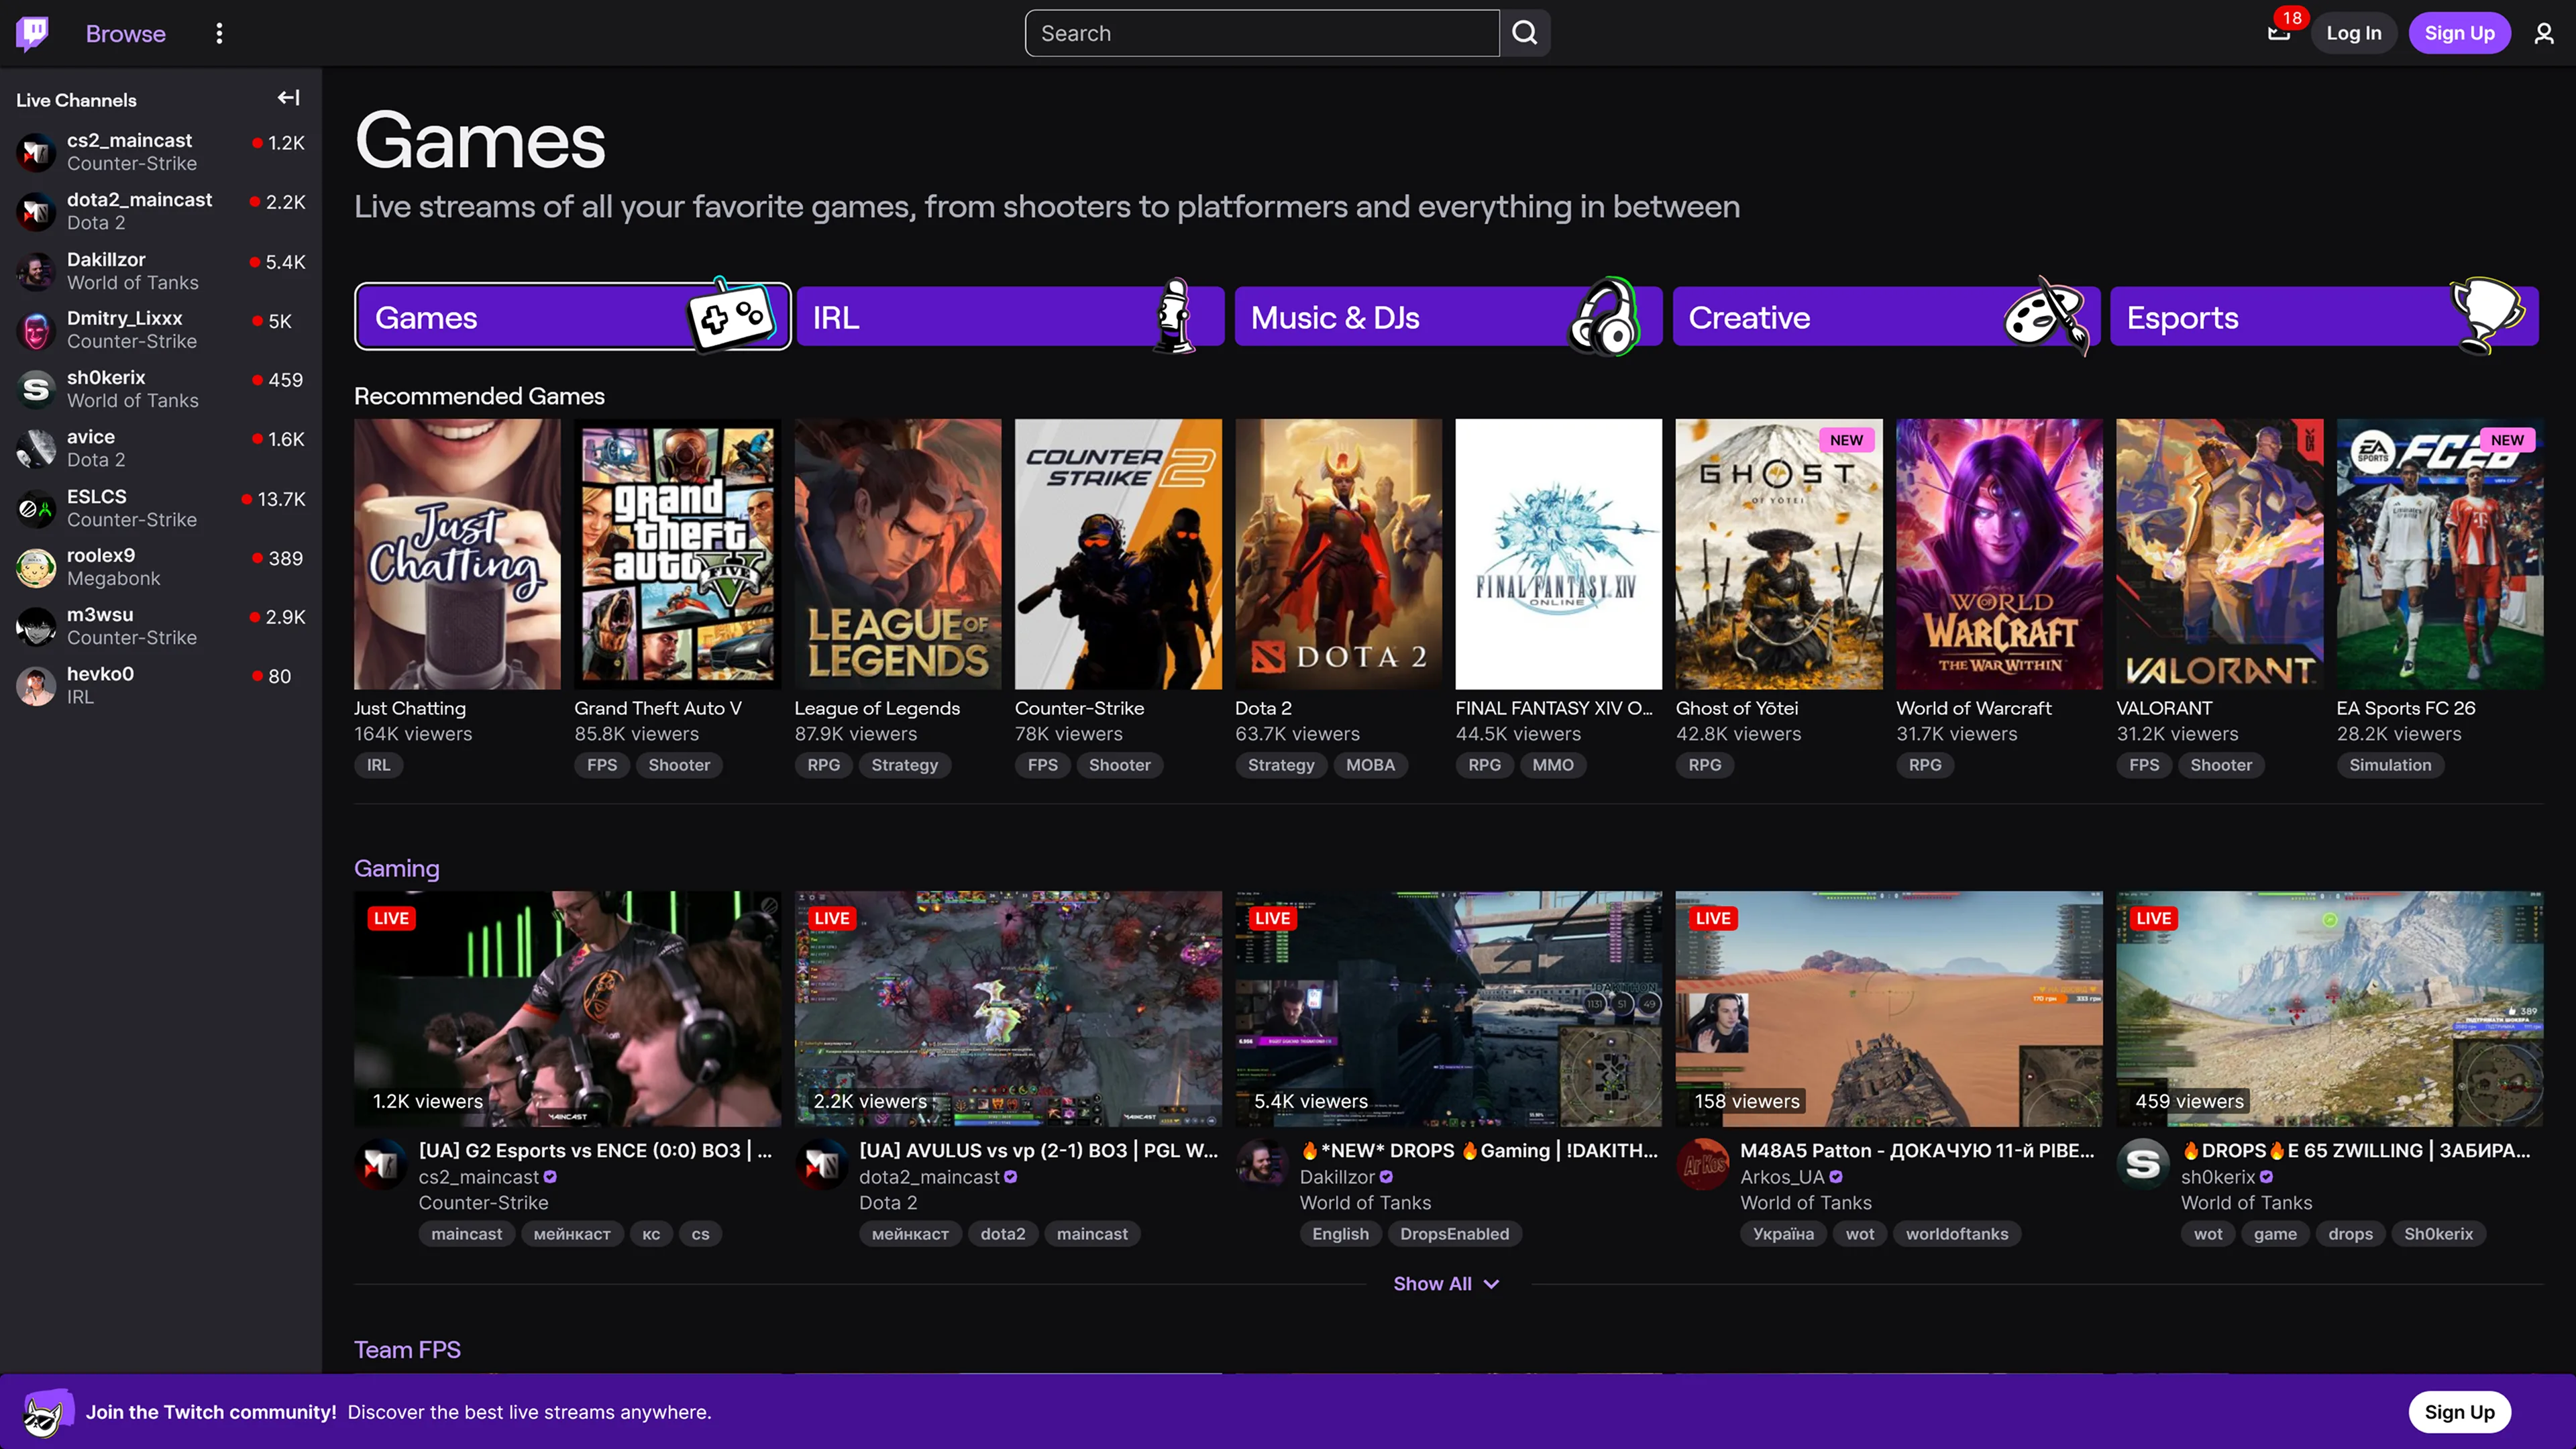Click the search magnifier button
Viewport: 2576px width, 1449px height.
pyautogui.click(x=1524, y=33)
